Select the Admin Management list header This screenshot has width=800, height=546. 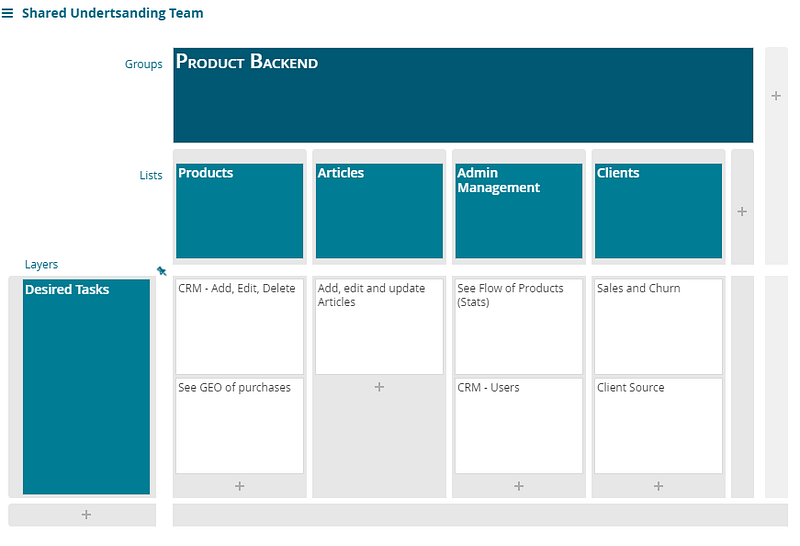tap(519, 211)
